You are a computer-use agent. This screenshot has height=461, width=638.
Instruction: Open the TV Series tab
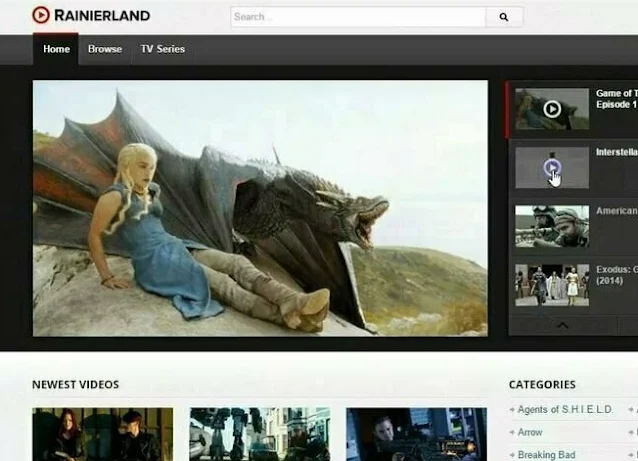coord(163,49)
